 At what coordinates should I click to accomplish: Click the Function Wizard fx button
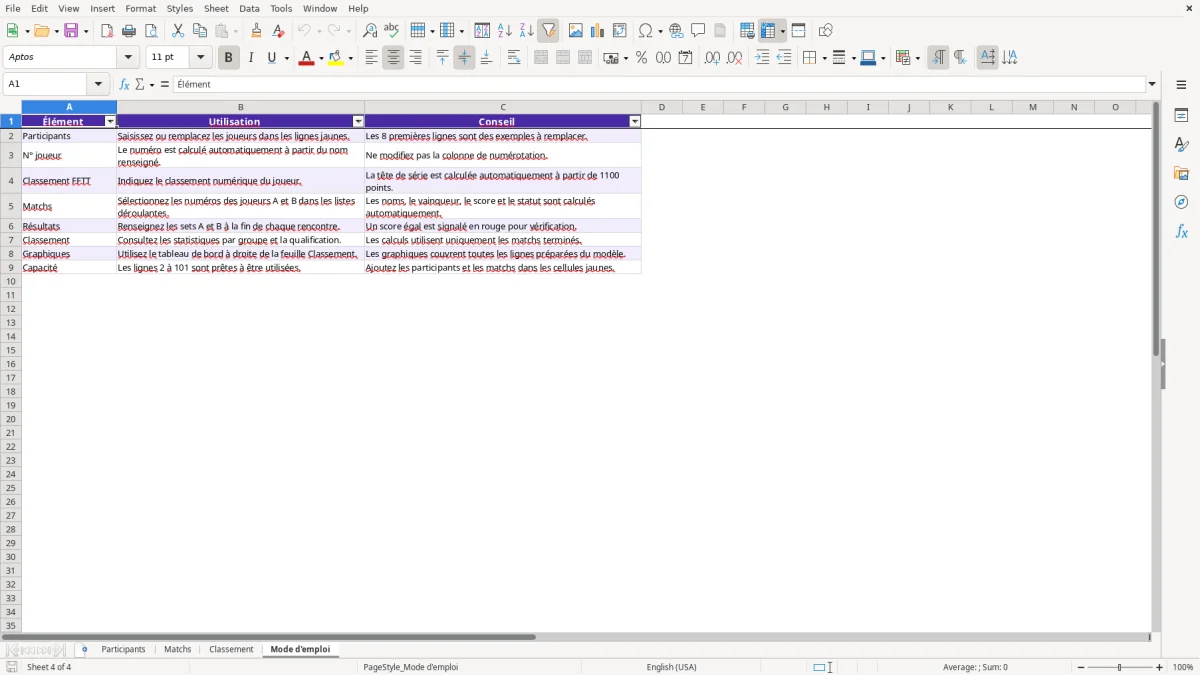pyautogui.click(x=124, y=85)
